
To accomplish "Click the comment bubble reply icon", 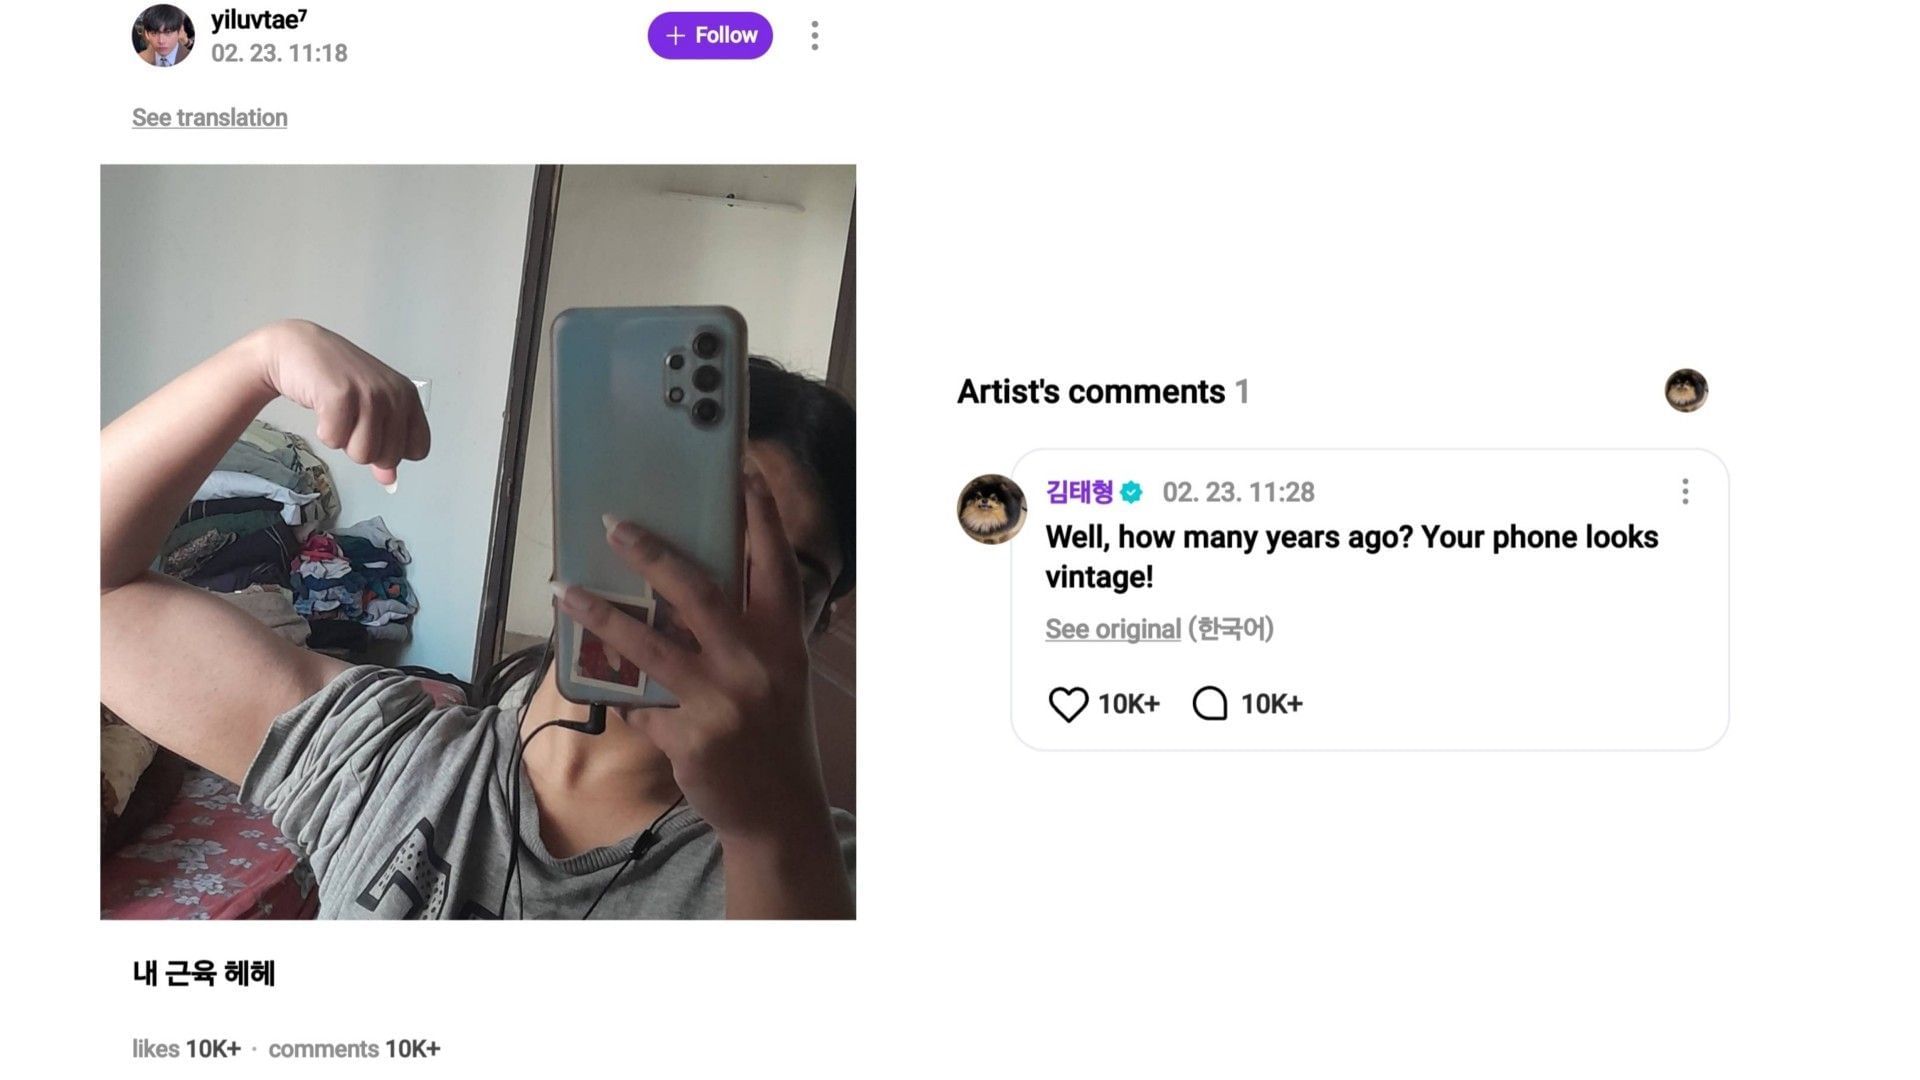I will click(x=1210, y=704).
